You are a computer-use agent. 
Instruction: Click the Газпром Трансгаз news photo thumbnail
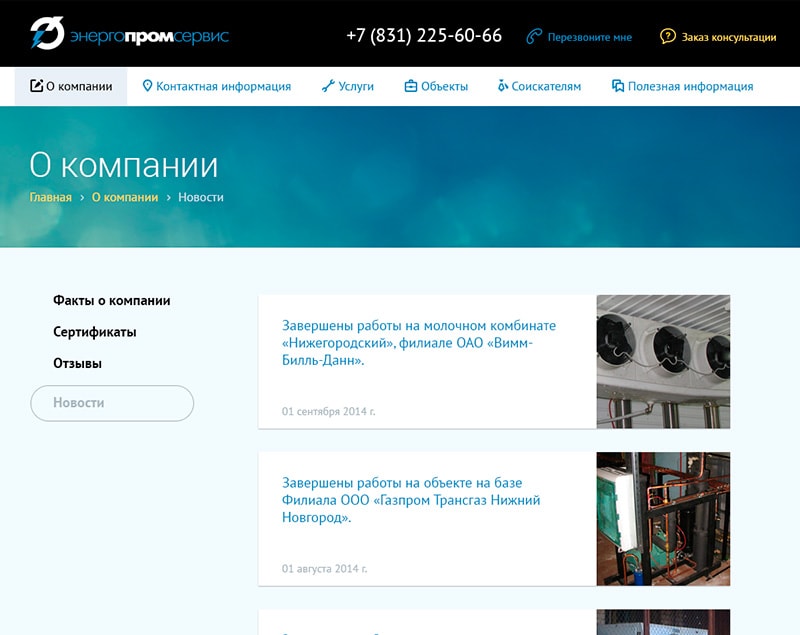pyautogui.click(x=663, y=518)
